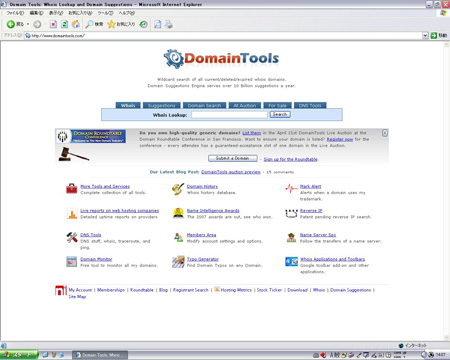Open the Windows Start button
The image size is (450, 360).
point(19,355)
